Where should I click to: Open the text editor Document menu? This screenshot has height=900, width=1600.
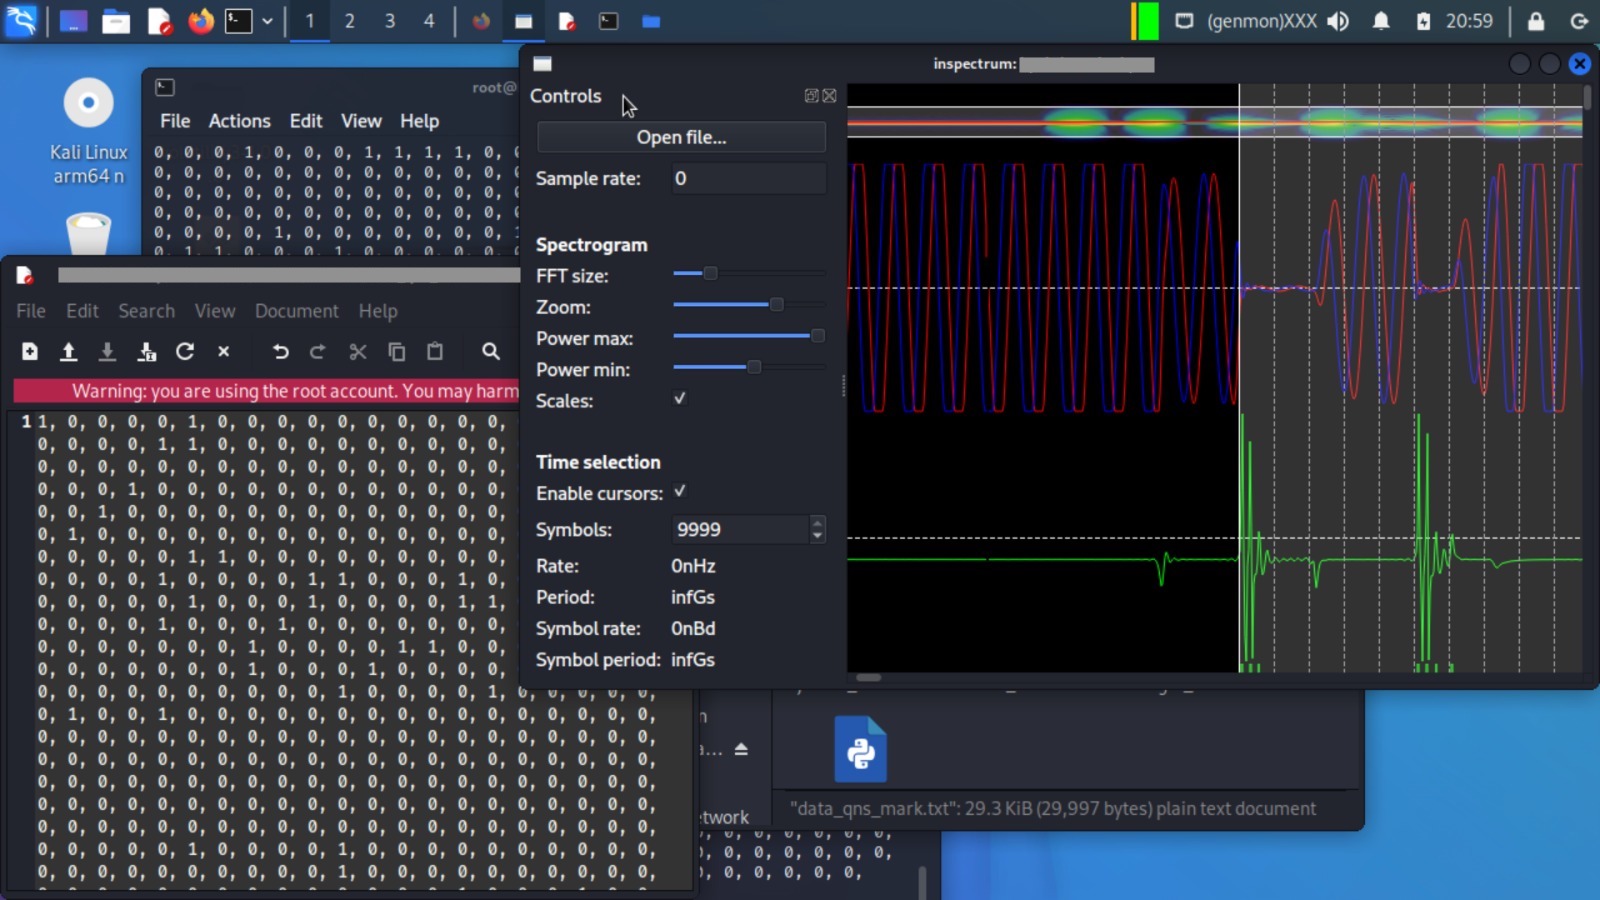click(x=296, y=311)
